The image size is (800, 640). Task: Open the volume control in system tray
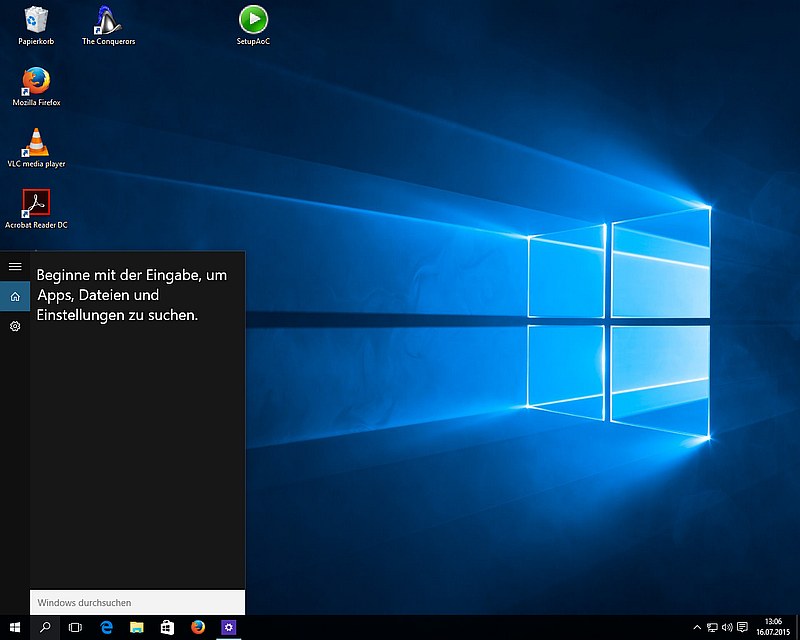coord(727,627)
